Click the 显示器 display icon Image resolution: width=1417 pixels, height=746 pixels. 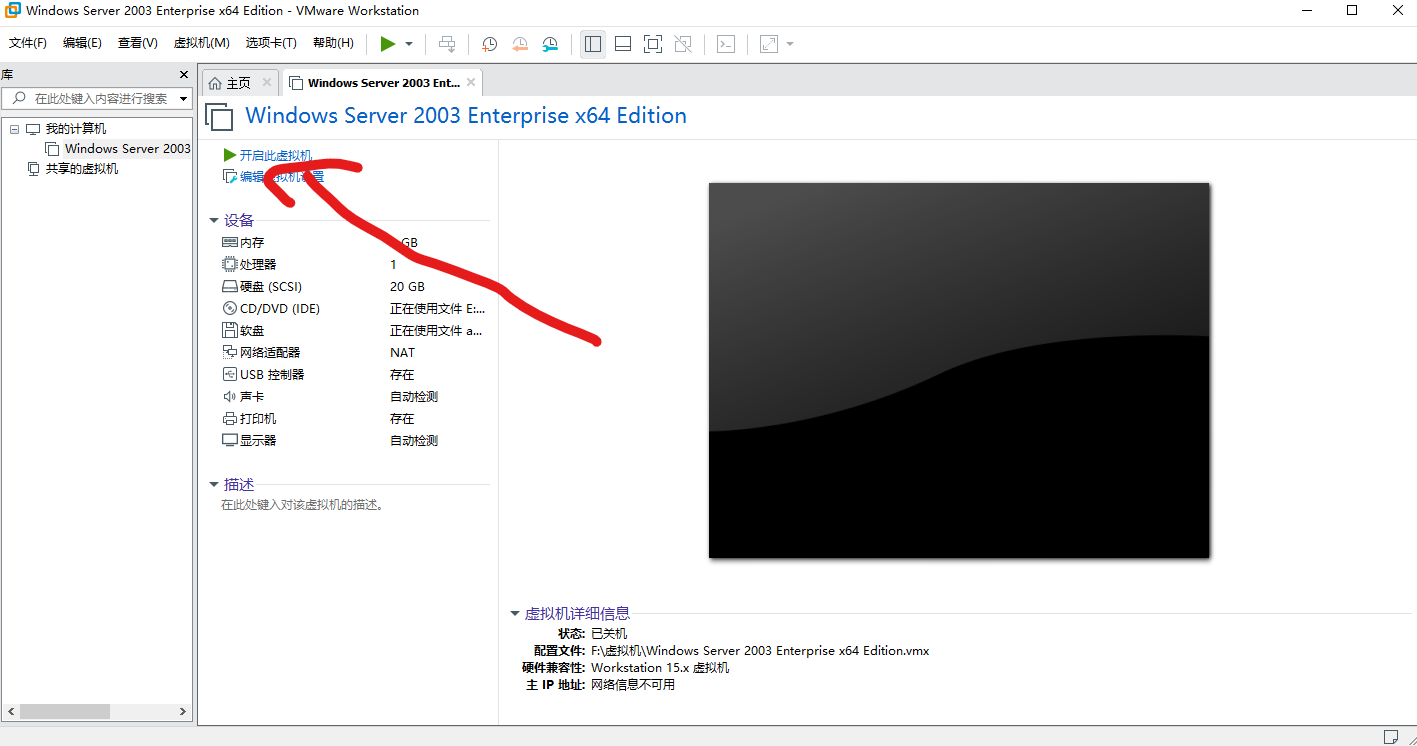point(230,441)
